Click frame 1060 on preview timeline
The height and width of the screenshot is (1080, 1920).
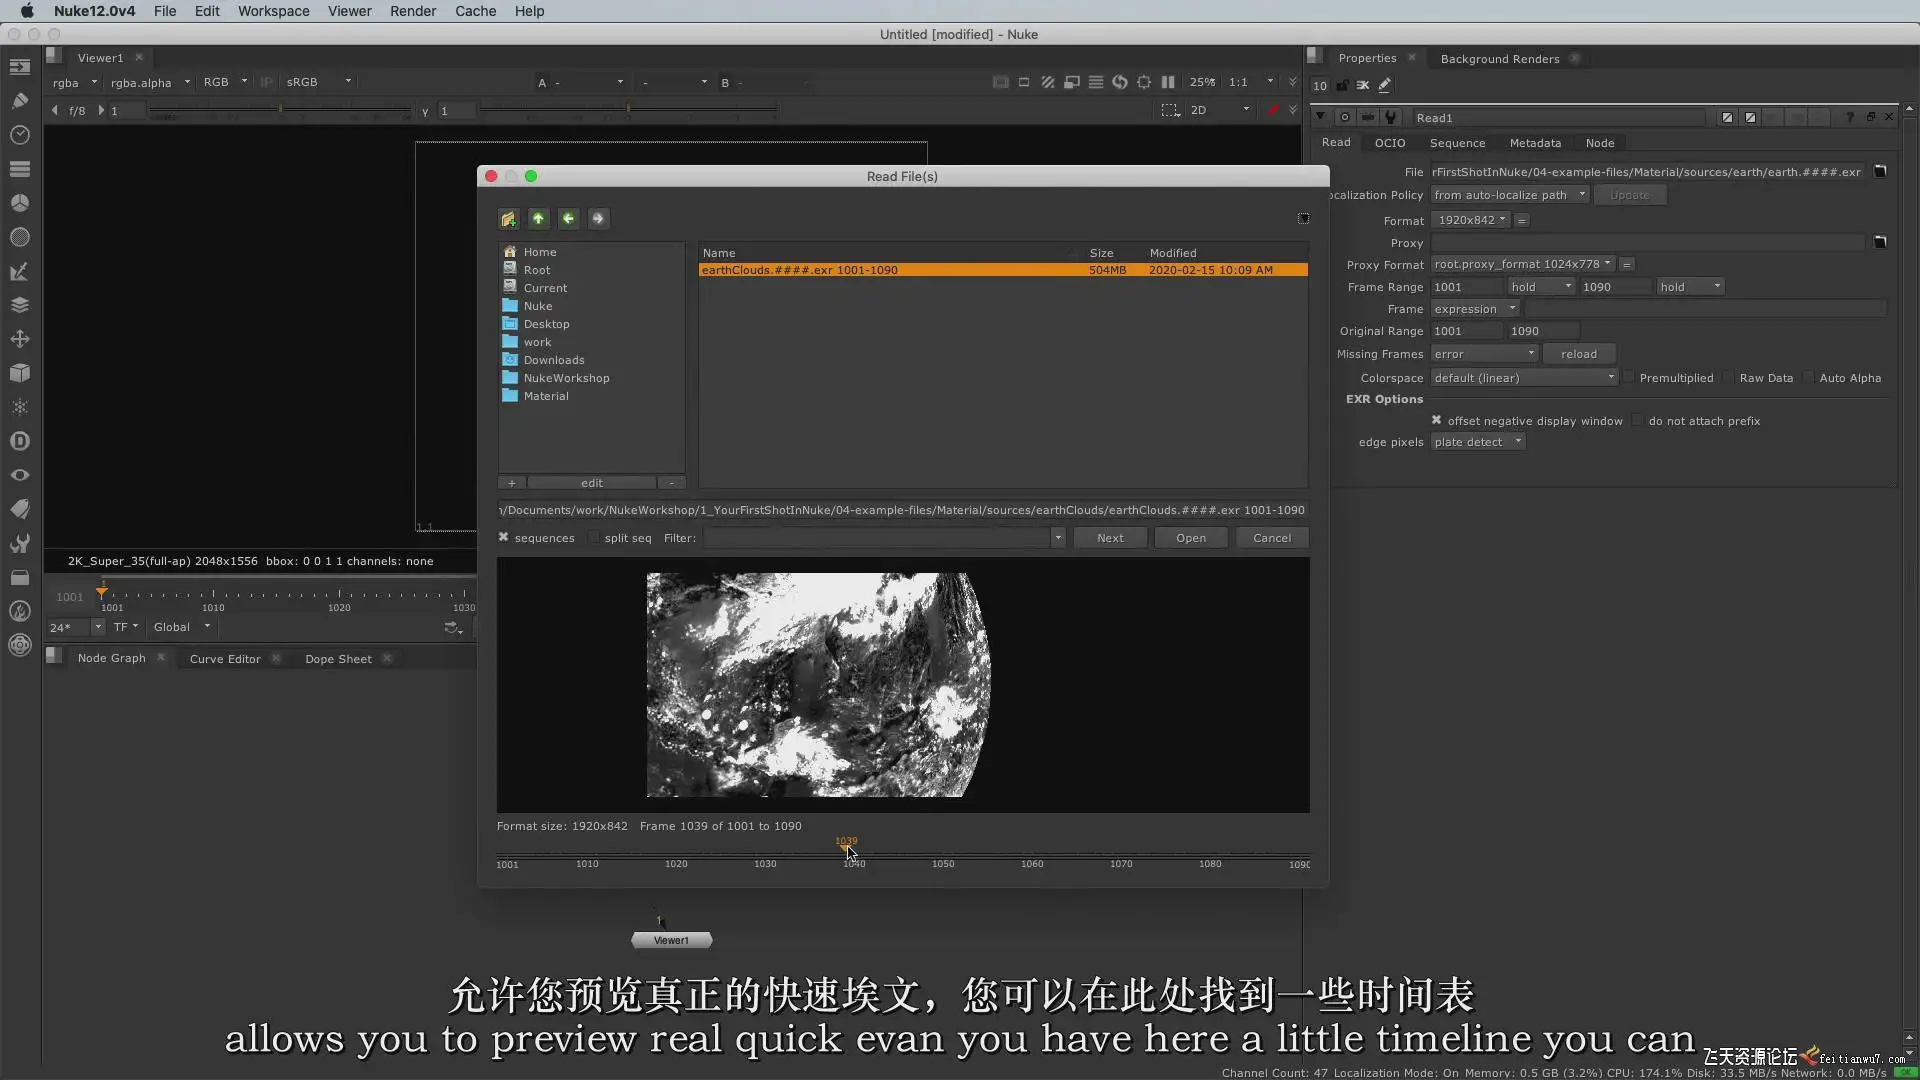click(1032, 856)
